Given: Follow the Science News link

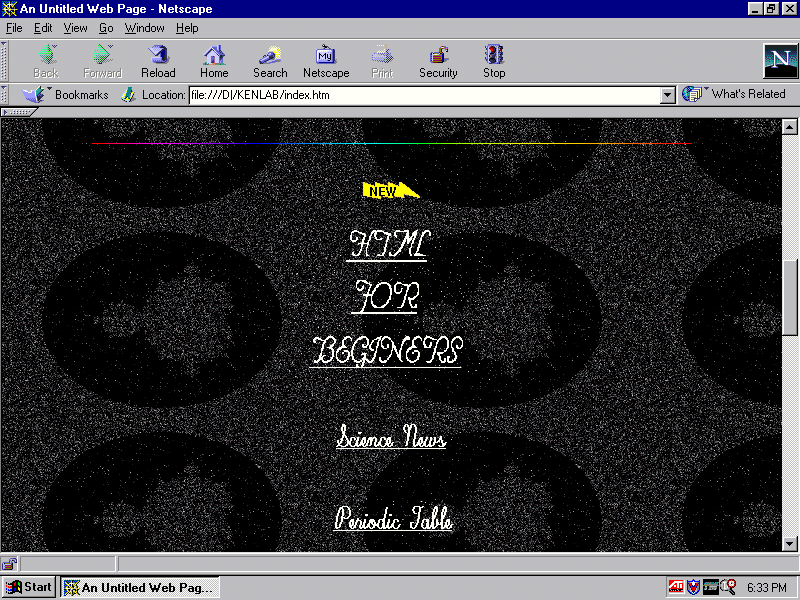Looking at the screenshot, I should pos(391,437).
